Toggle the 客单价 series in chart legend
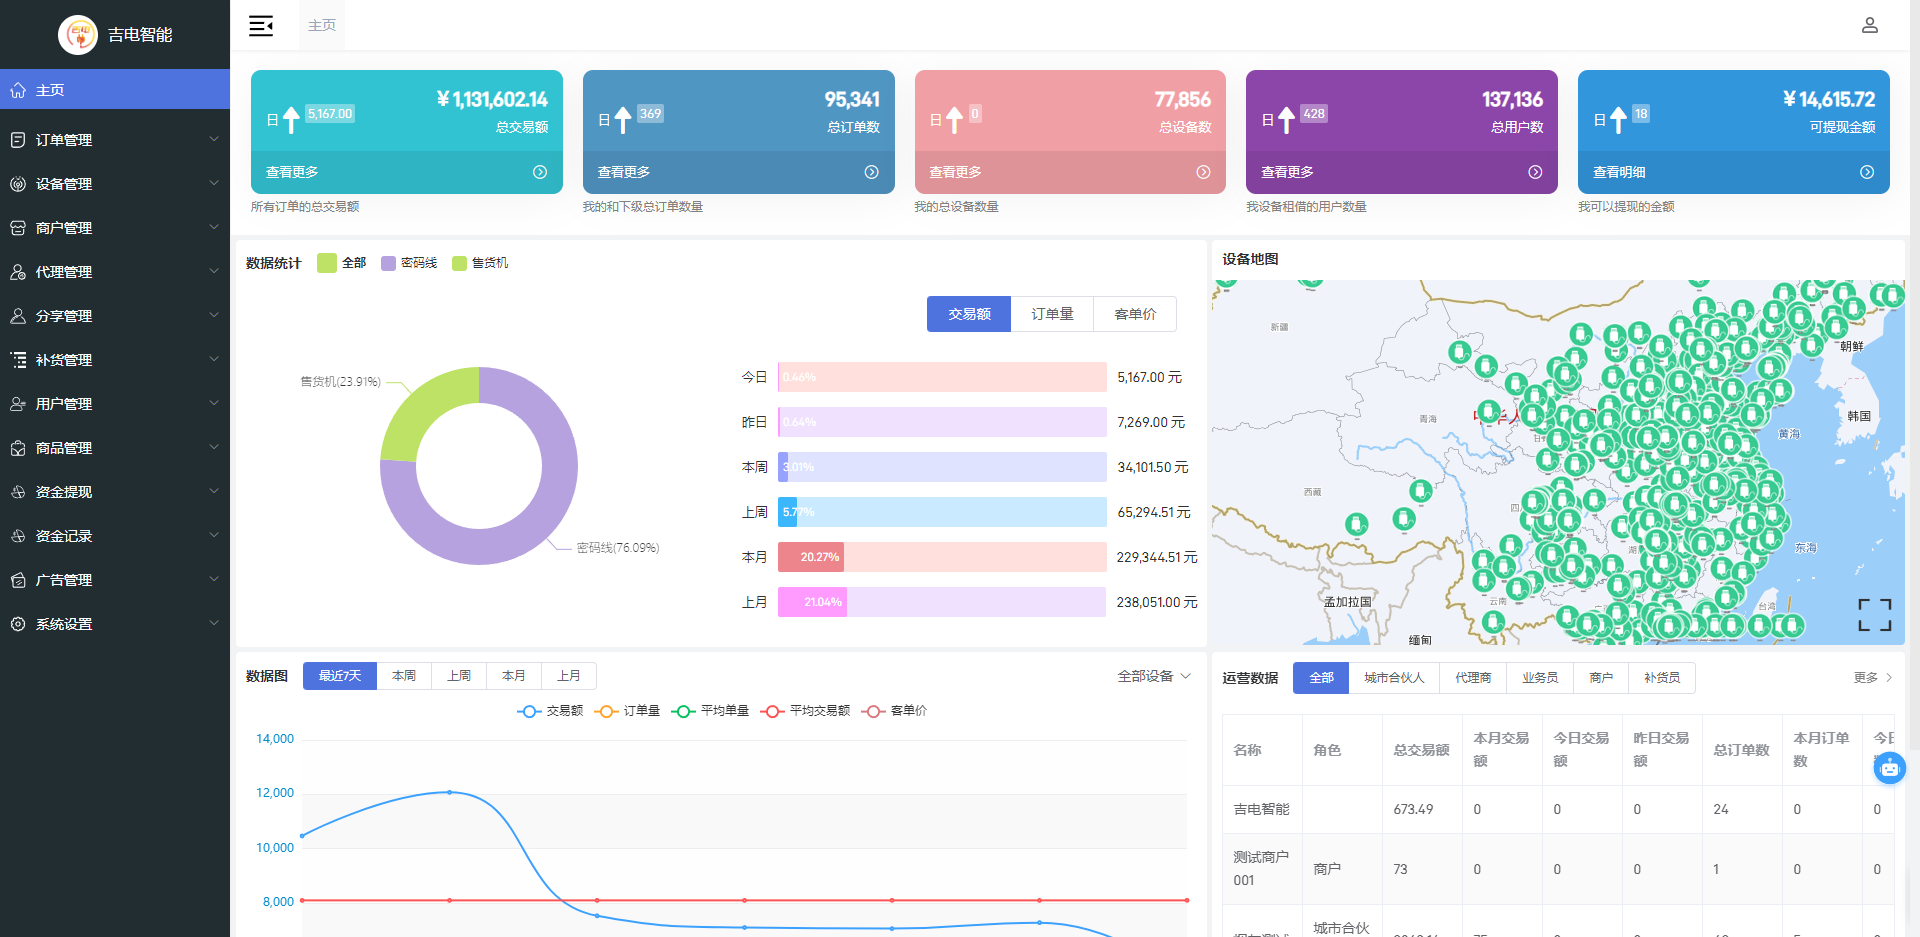 [x=894, y=711]
